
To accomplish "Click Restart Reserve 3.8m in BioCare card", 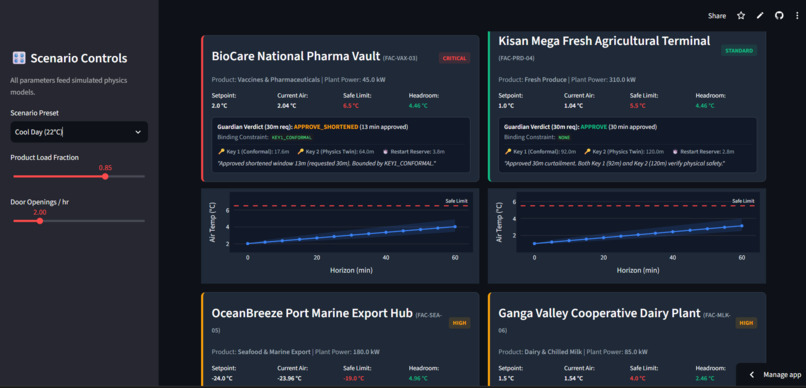I will coord(413,152).
